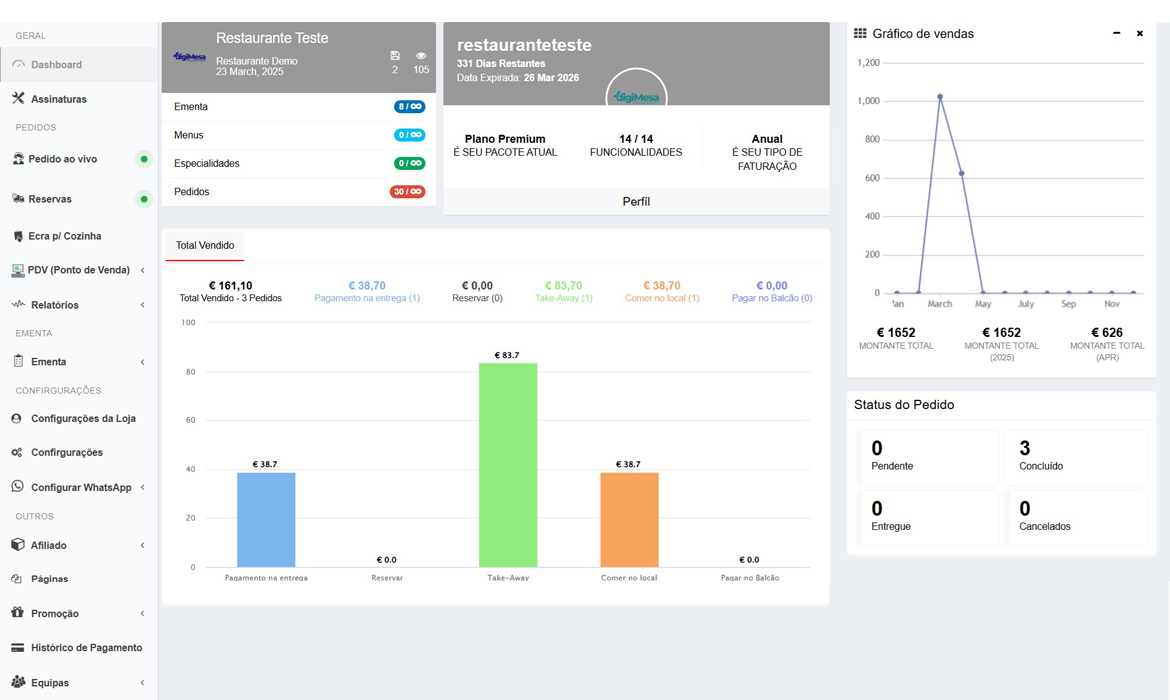Expand the PDV (Ponto de Venda) submenu

(142, 270)
